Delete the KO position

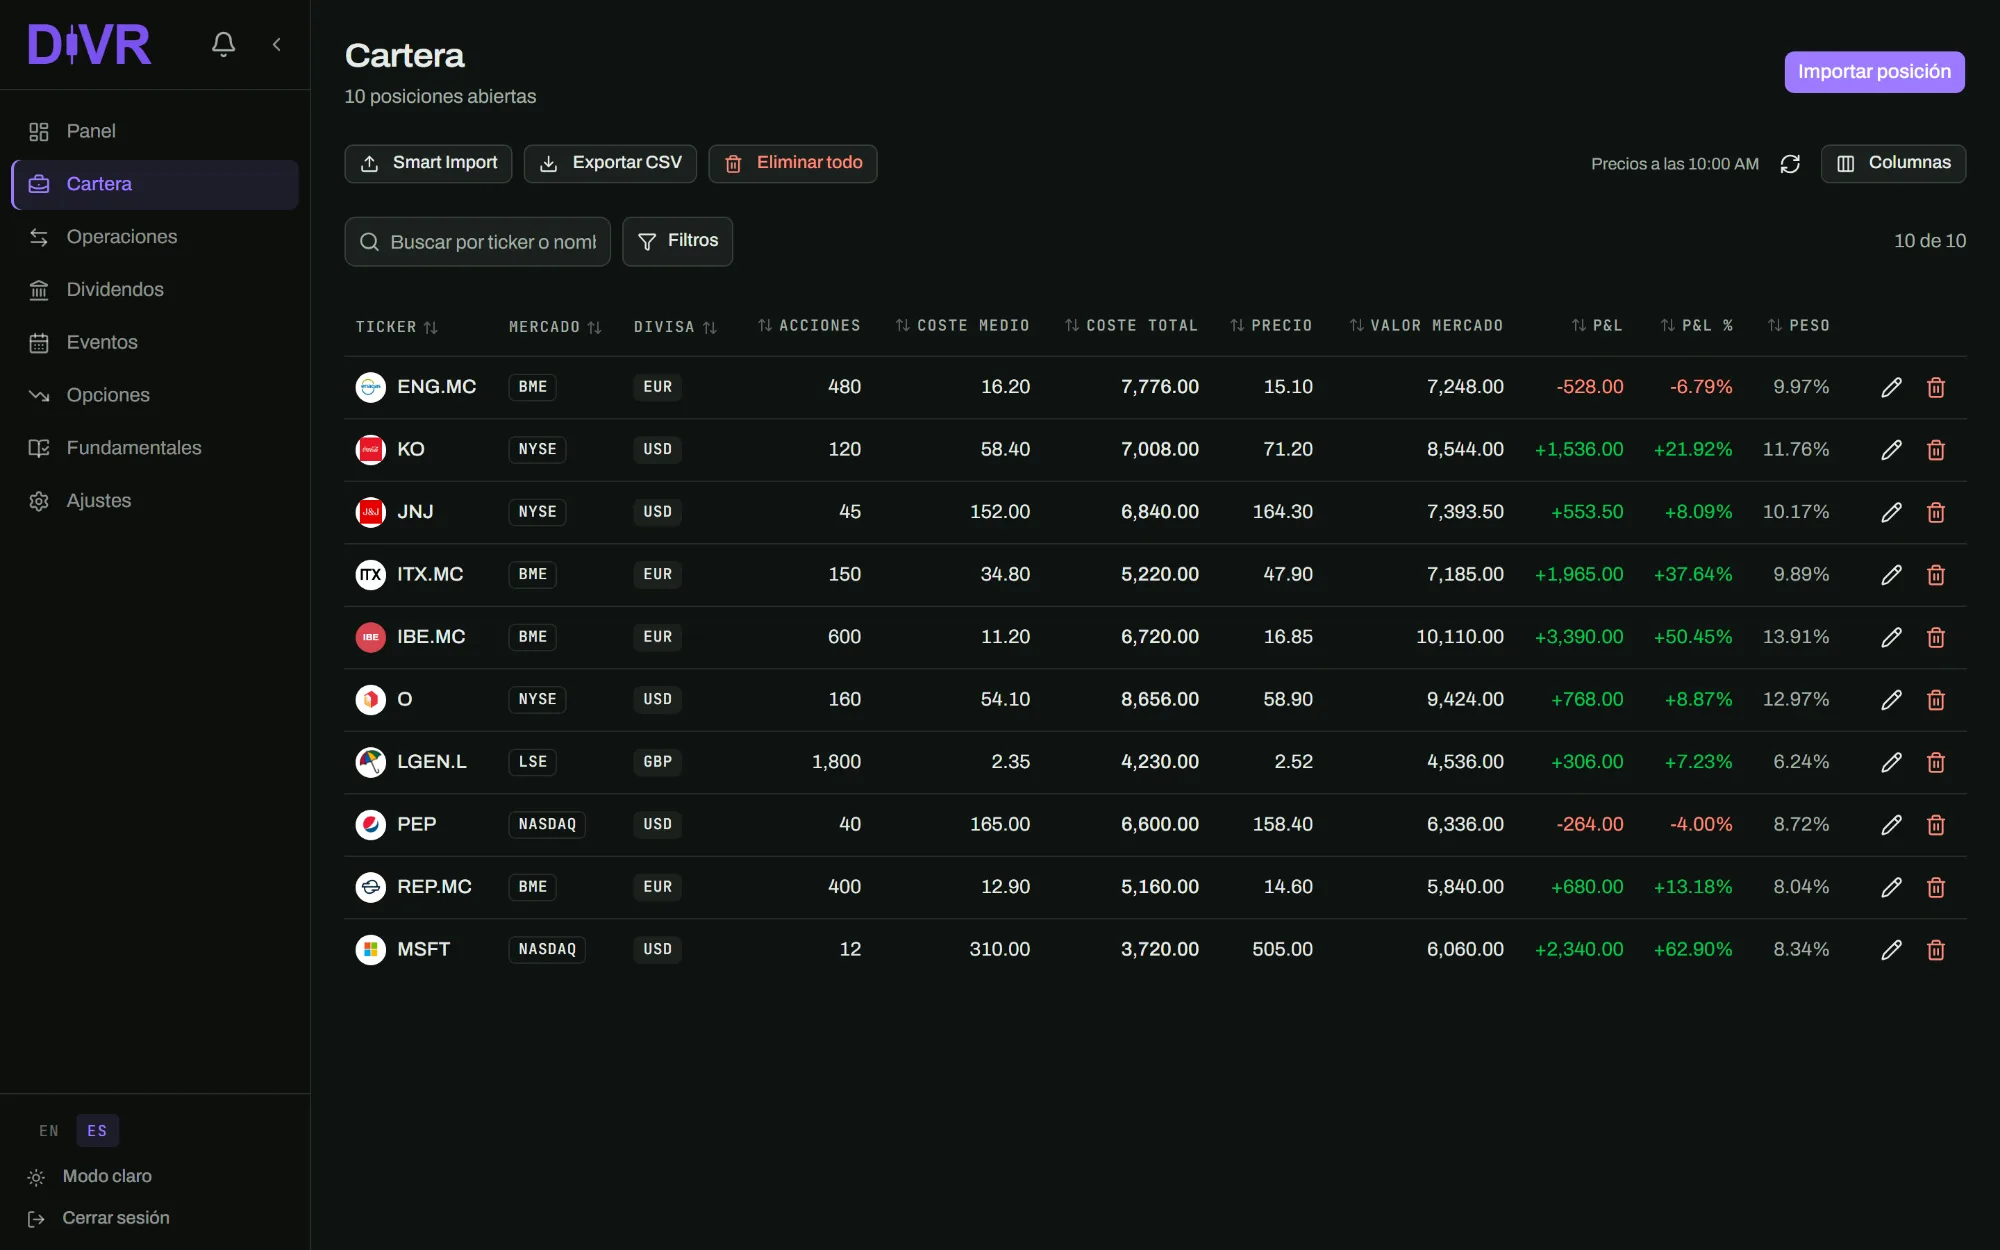(1936, 450)
